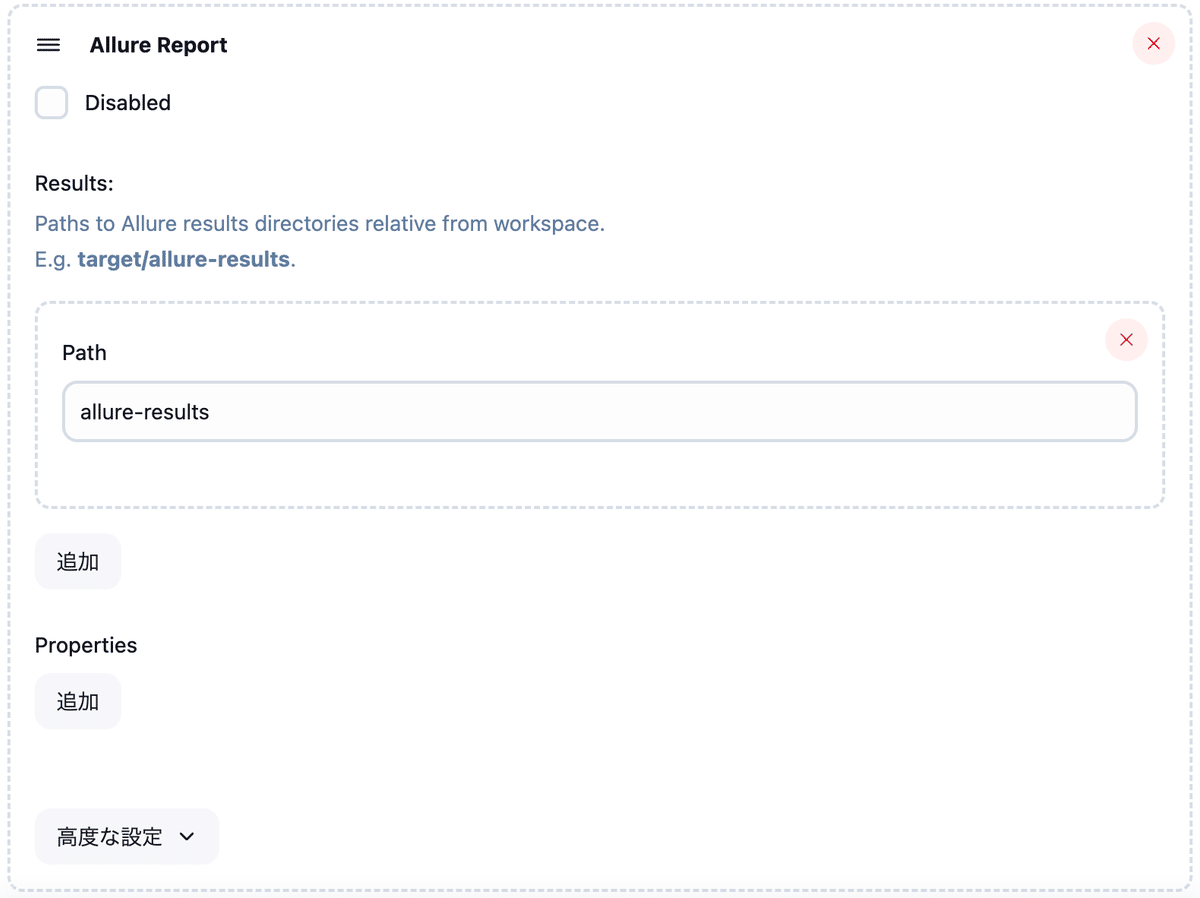Click 追加 under Properties
Viewport: 1200px width, 898px height.
pyautogui.click(x=78, y=702)
